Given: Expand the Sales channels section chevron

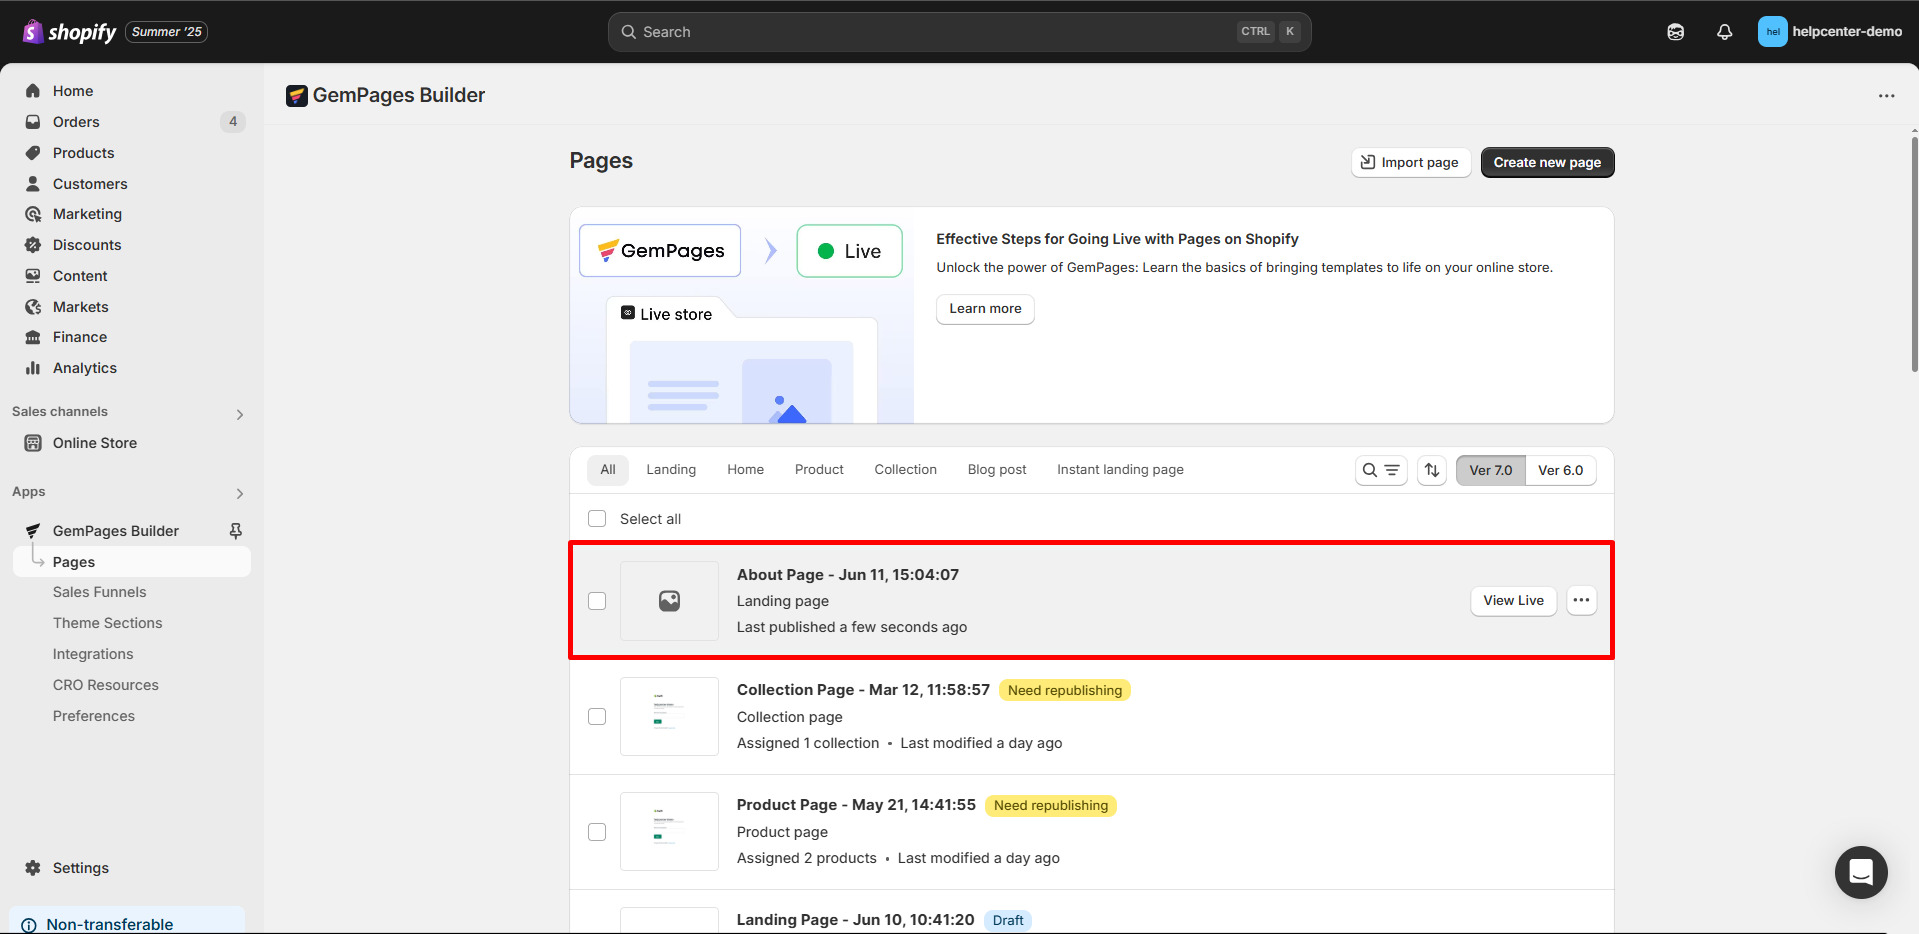Looking at the screenshot, I should (x=240, y=414).
